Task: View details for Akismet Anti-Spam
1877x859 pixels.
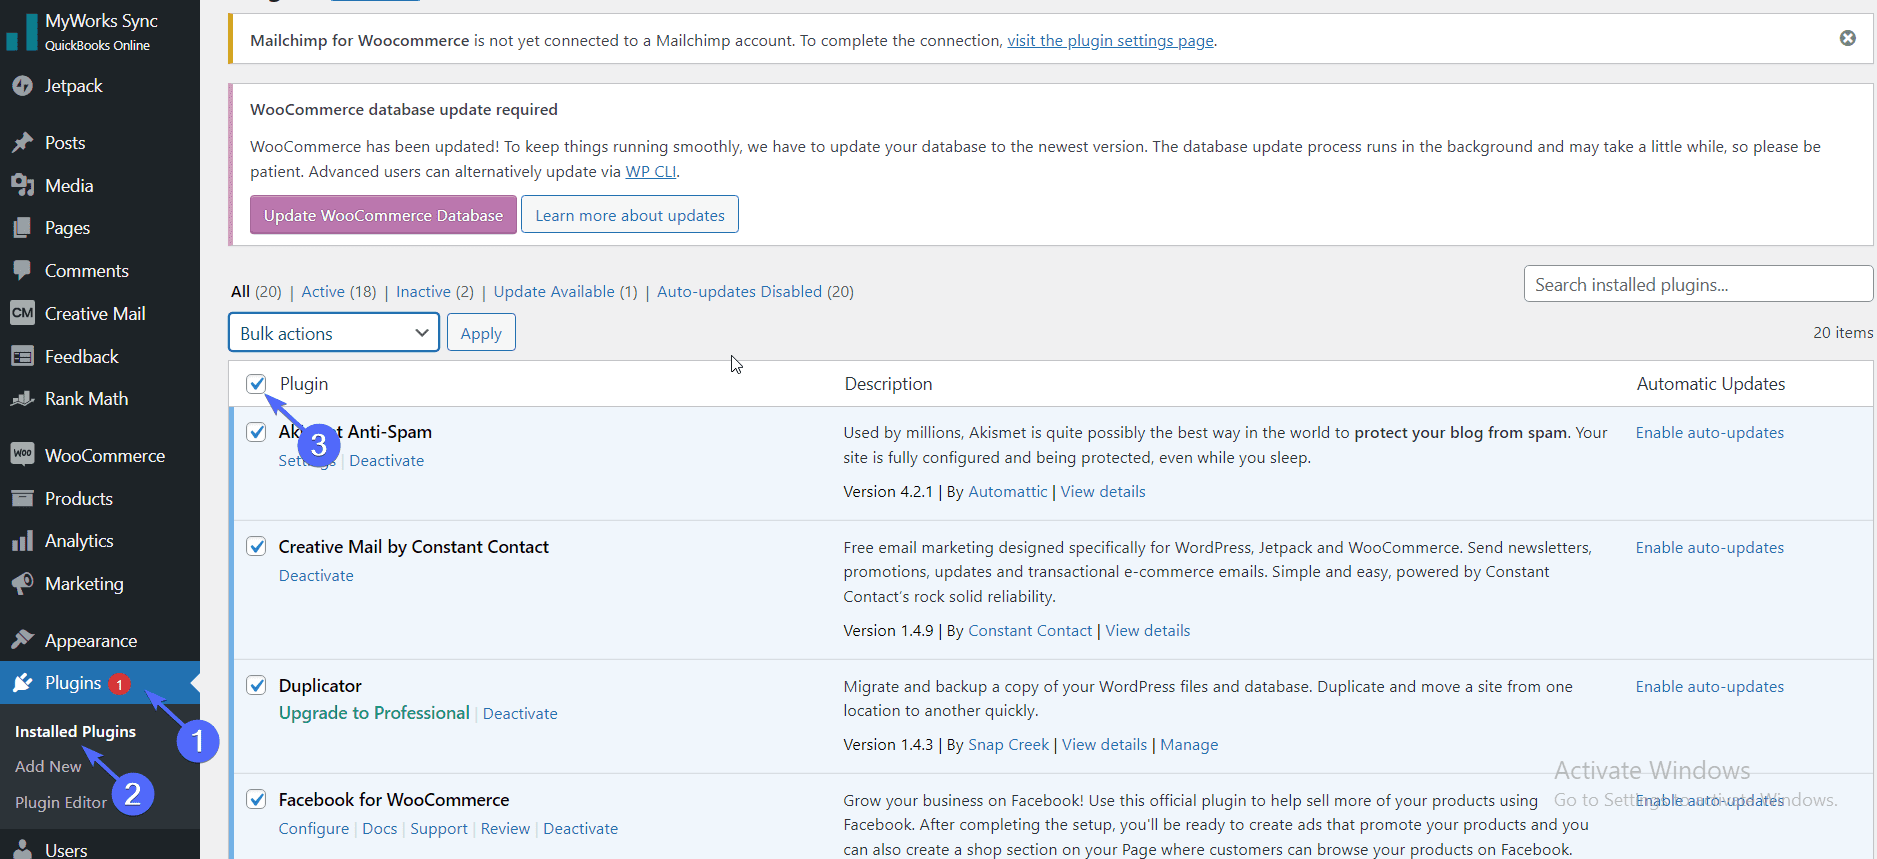Action: coord(1103,491)
